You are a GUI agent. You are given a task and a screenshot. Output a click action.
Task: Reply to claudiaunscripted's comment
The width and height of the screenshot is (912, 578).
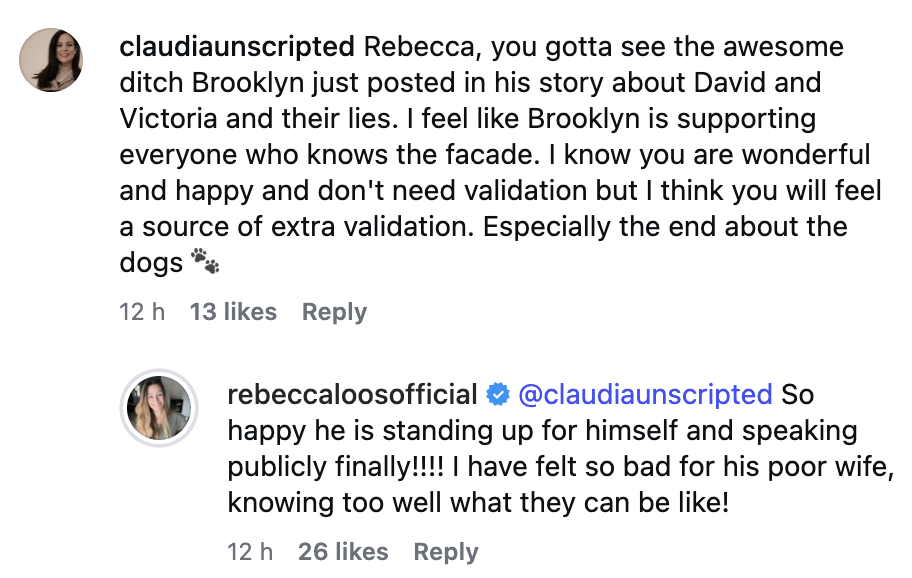point(334,312)
